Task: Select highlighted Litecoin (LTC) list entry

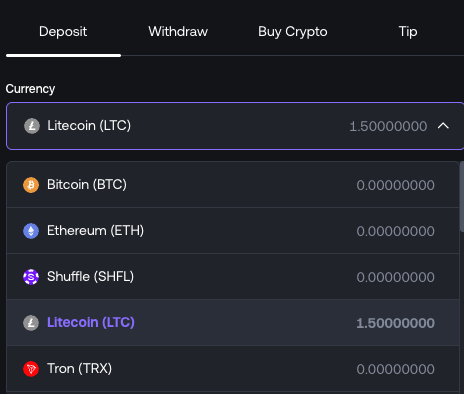Action: (233, 323)
